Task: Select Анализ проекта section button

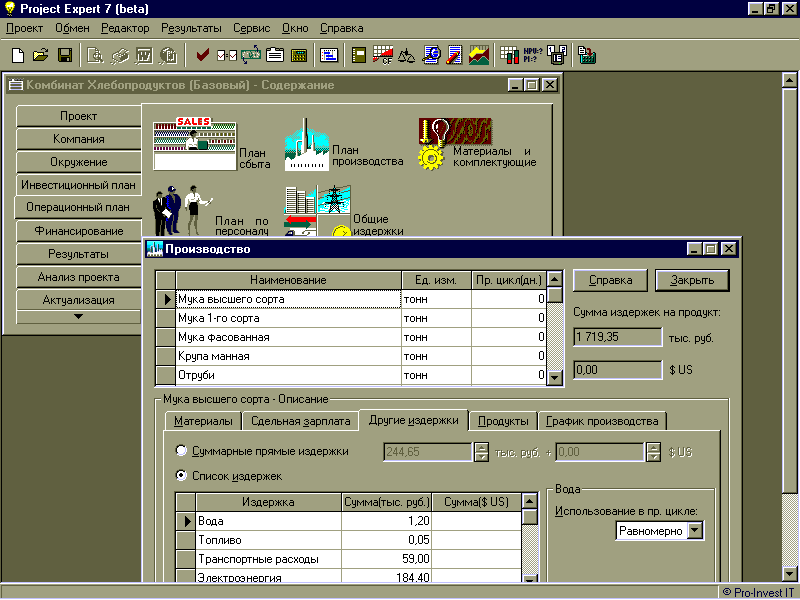Action: 79,277
